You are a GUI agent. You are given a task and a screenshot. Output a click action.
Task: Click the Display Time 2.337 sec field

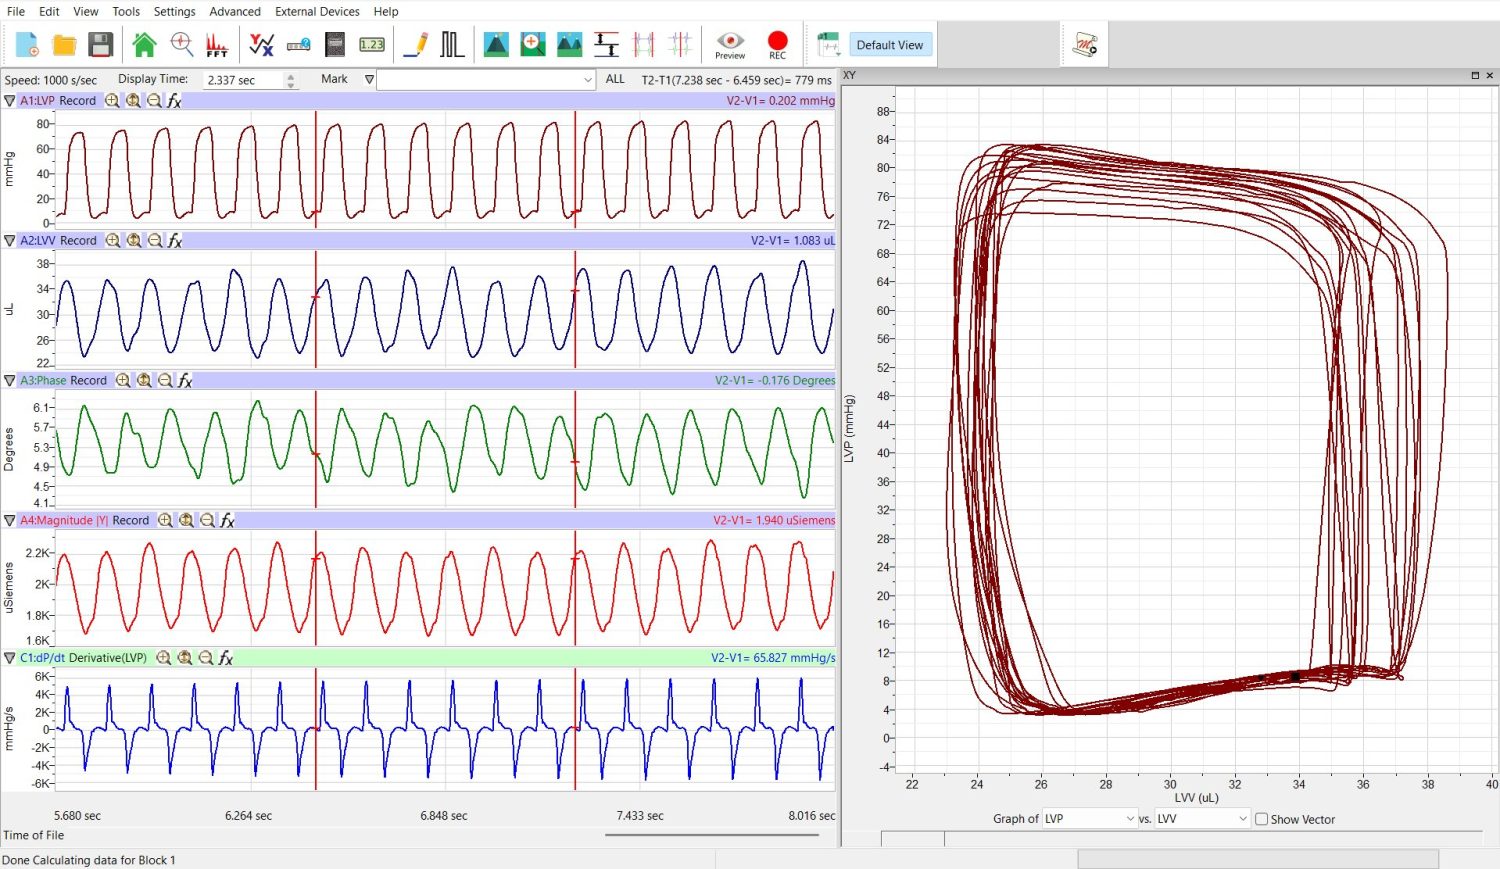(x=244, y=80)
